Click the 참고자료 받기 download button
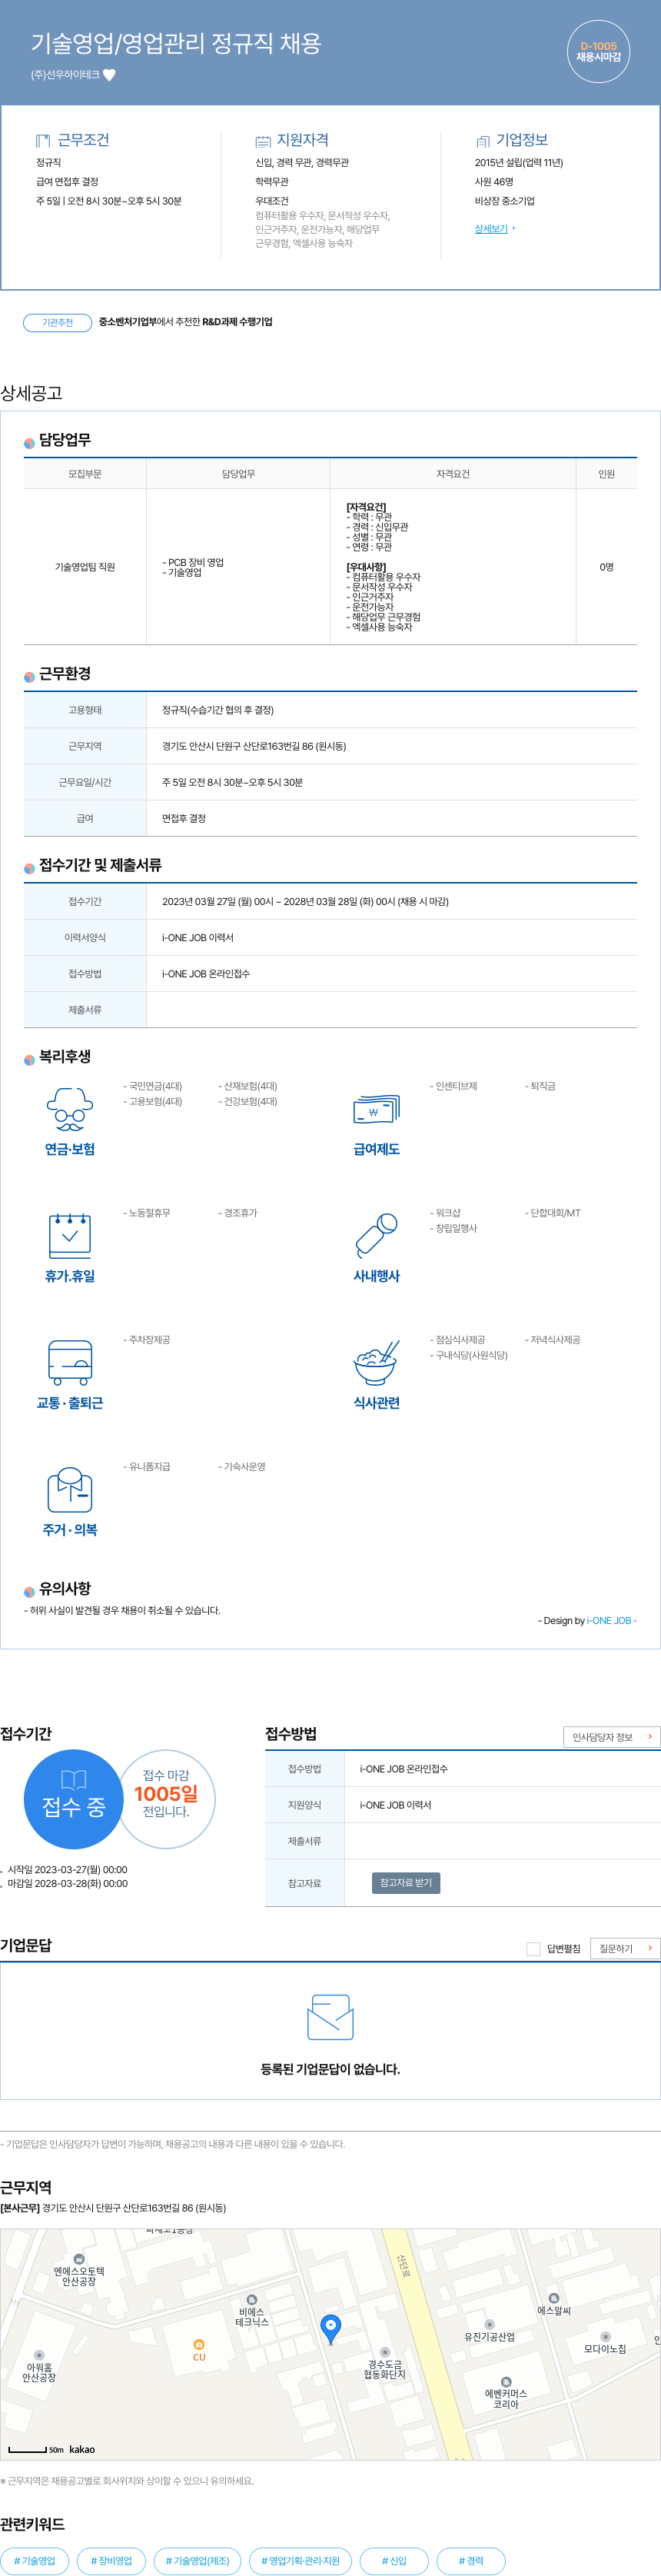661x2576 pixels. (406, 1883)
